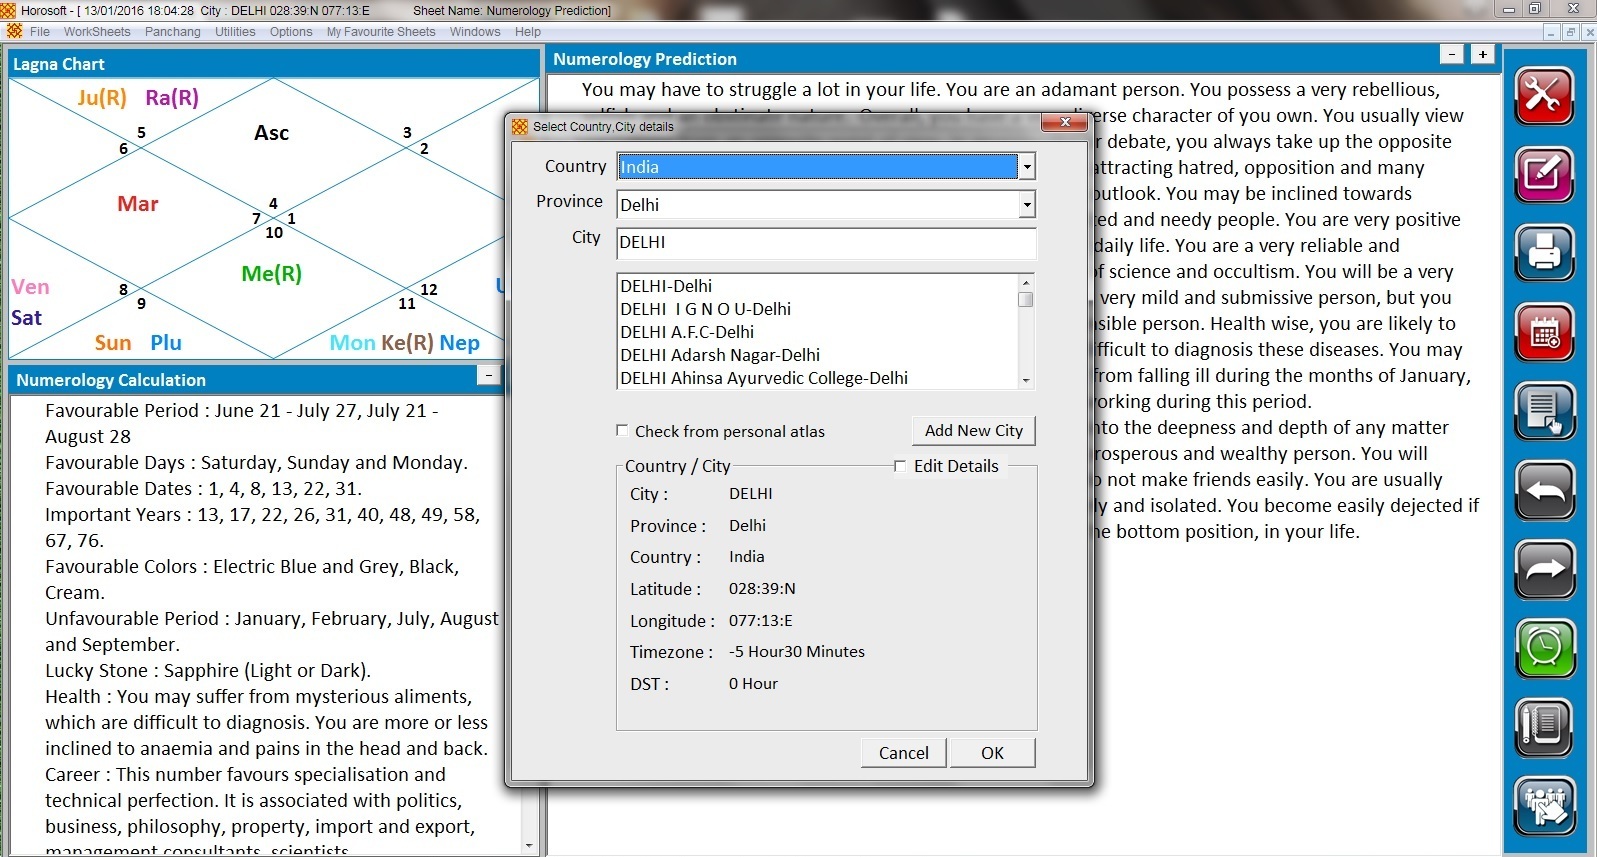This screenshot has height=857, width=1597.
Task: Click Ju(R) in the Lagna Chart
Action: 102,98
